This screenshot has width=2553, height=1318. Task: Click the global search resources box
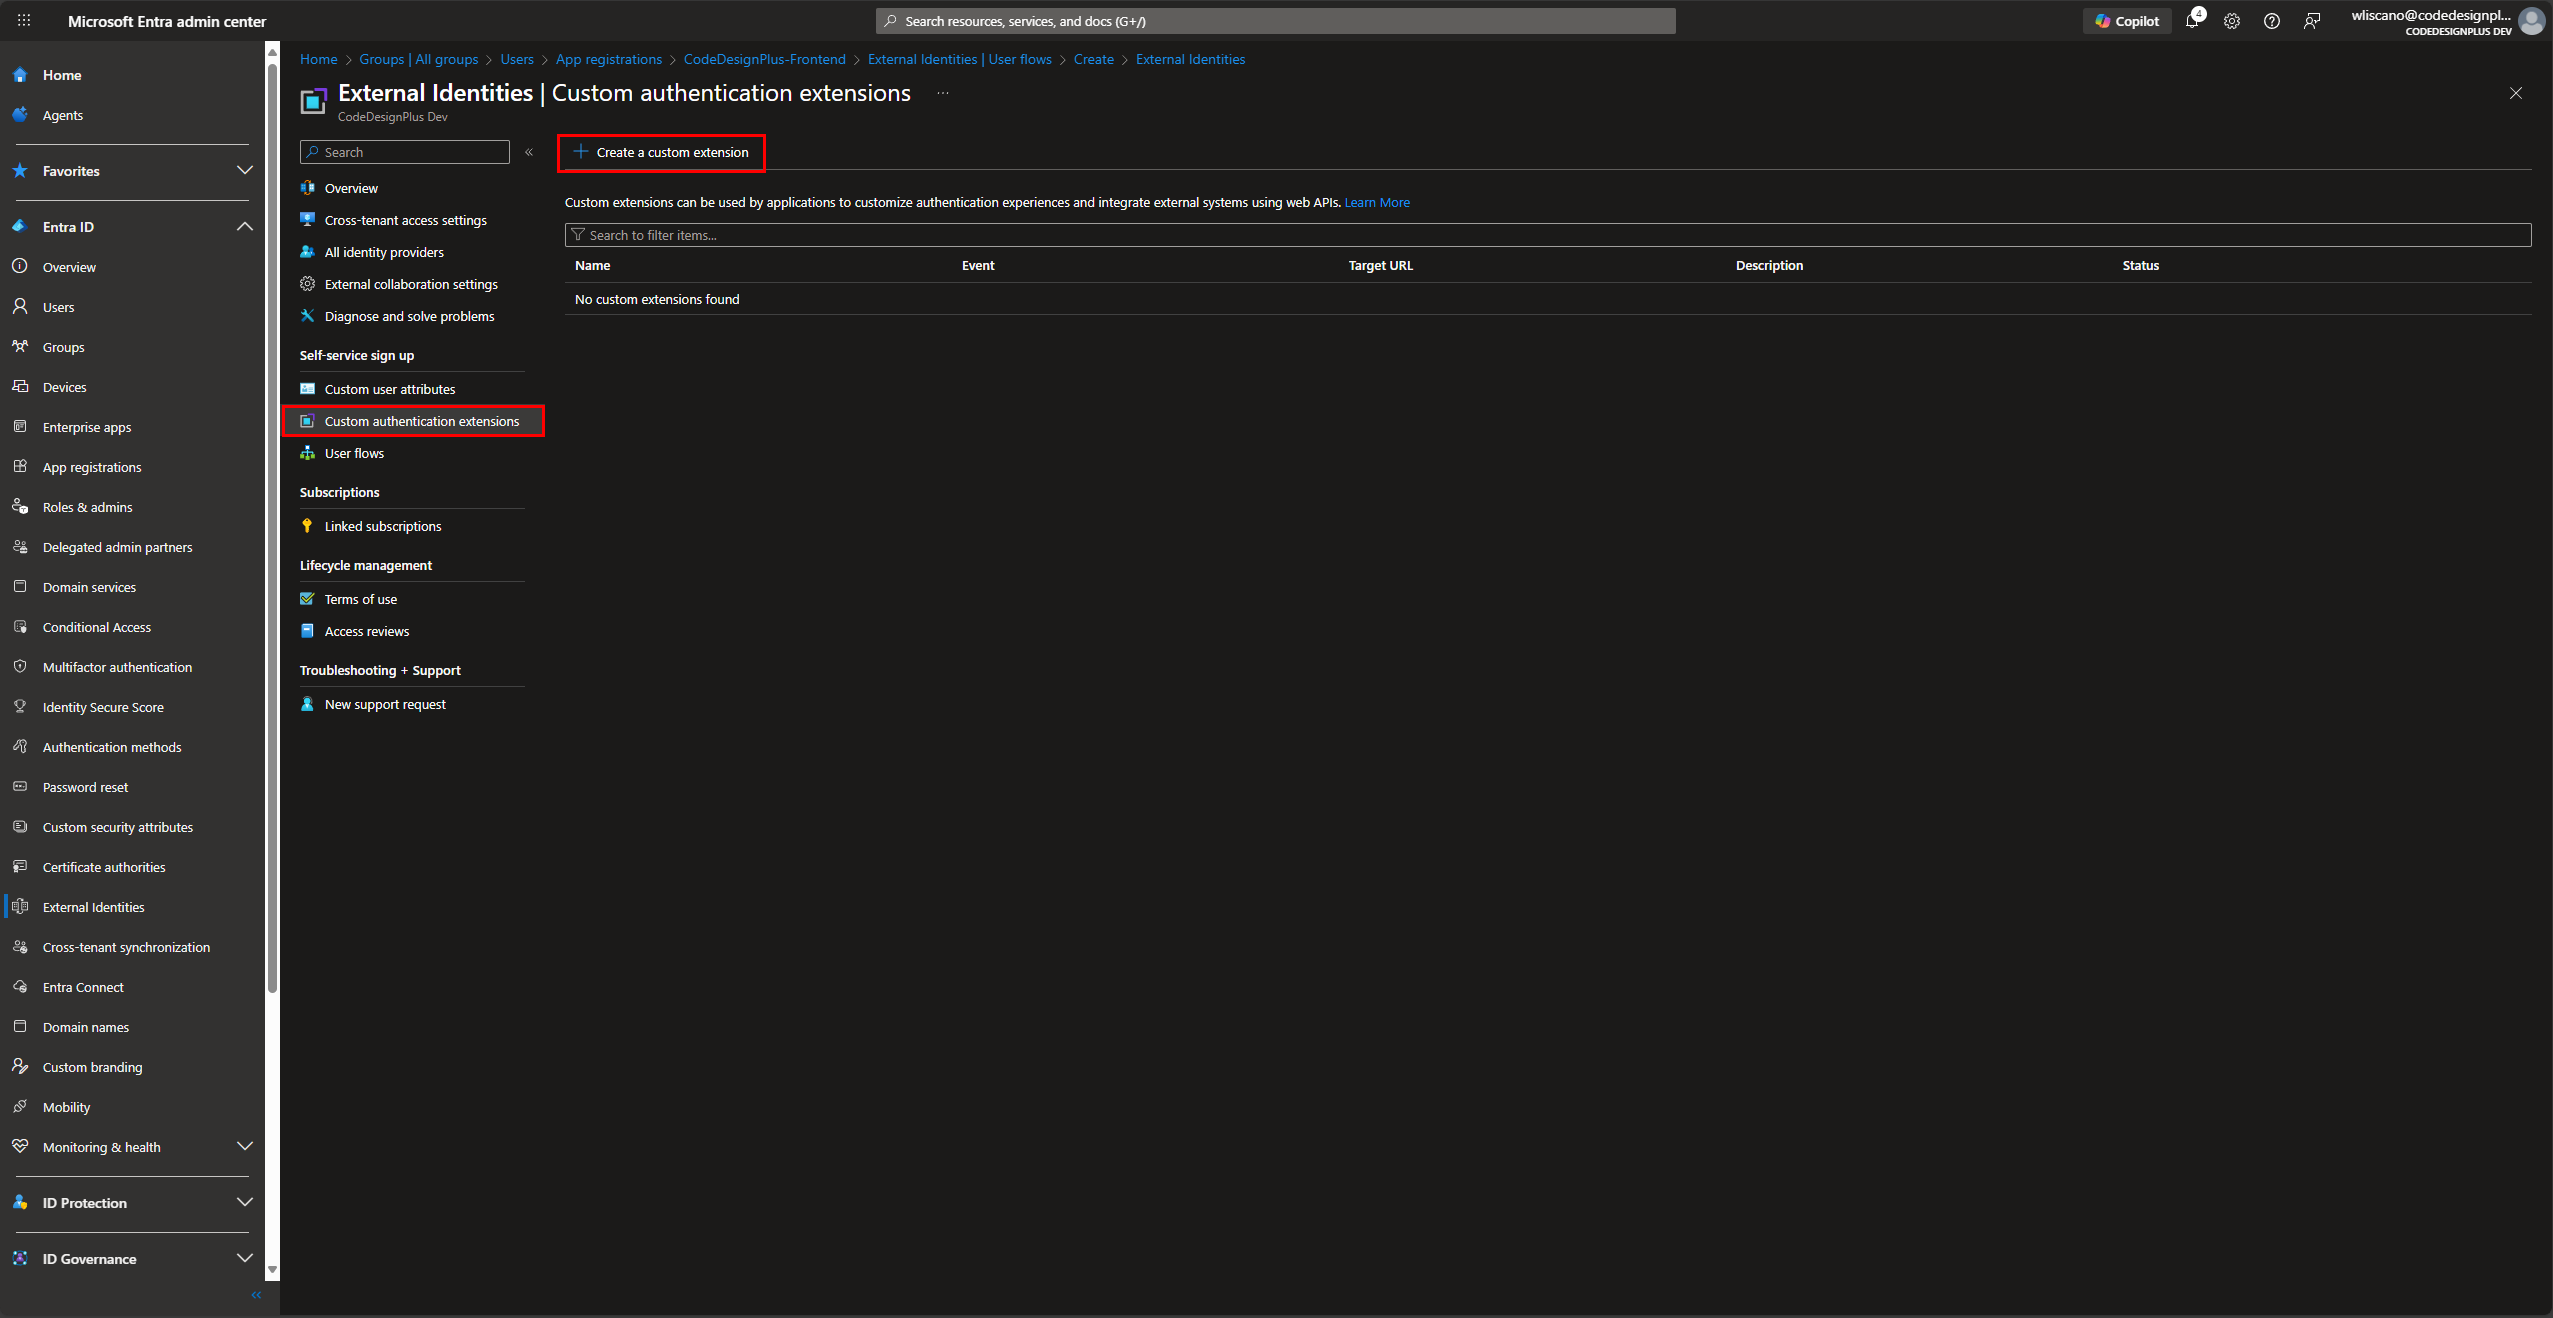click(1275, 21)
